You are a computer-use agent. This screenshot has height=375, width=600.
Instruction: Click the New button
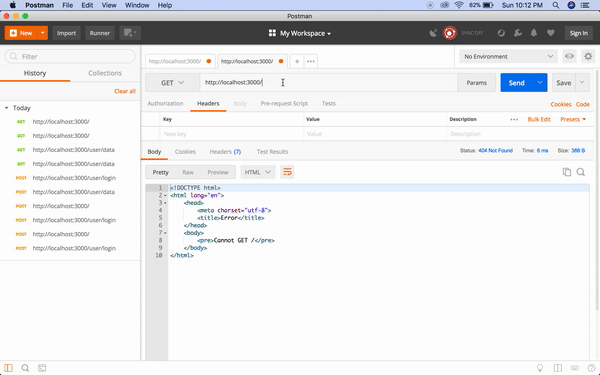pyautogui.click(x=21, y=33)
